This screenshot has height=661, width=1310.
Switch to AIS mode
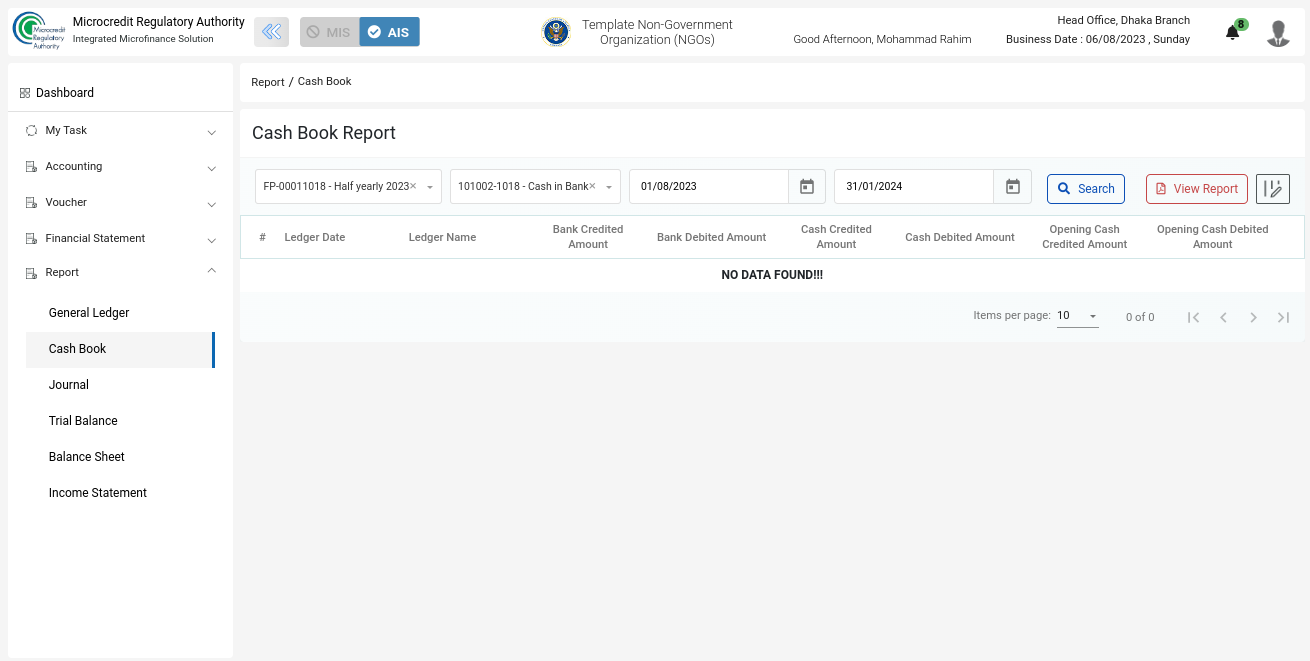pos(389,32)
